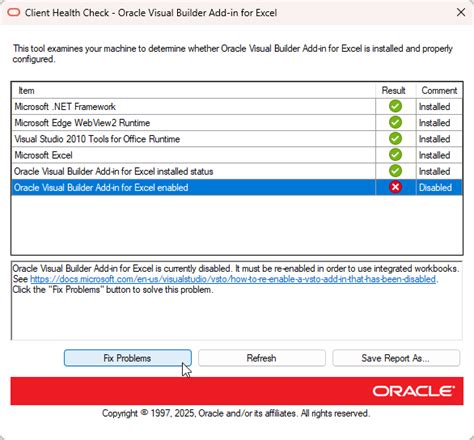Click the Fix Problems button
The image size is (474, 440).
point(128,358)
